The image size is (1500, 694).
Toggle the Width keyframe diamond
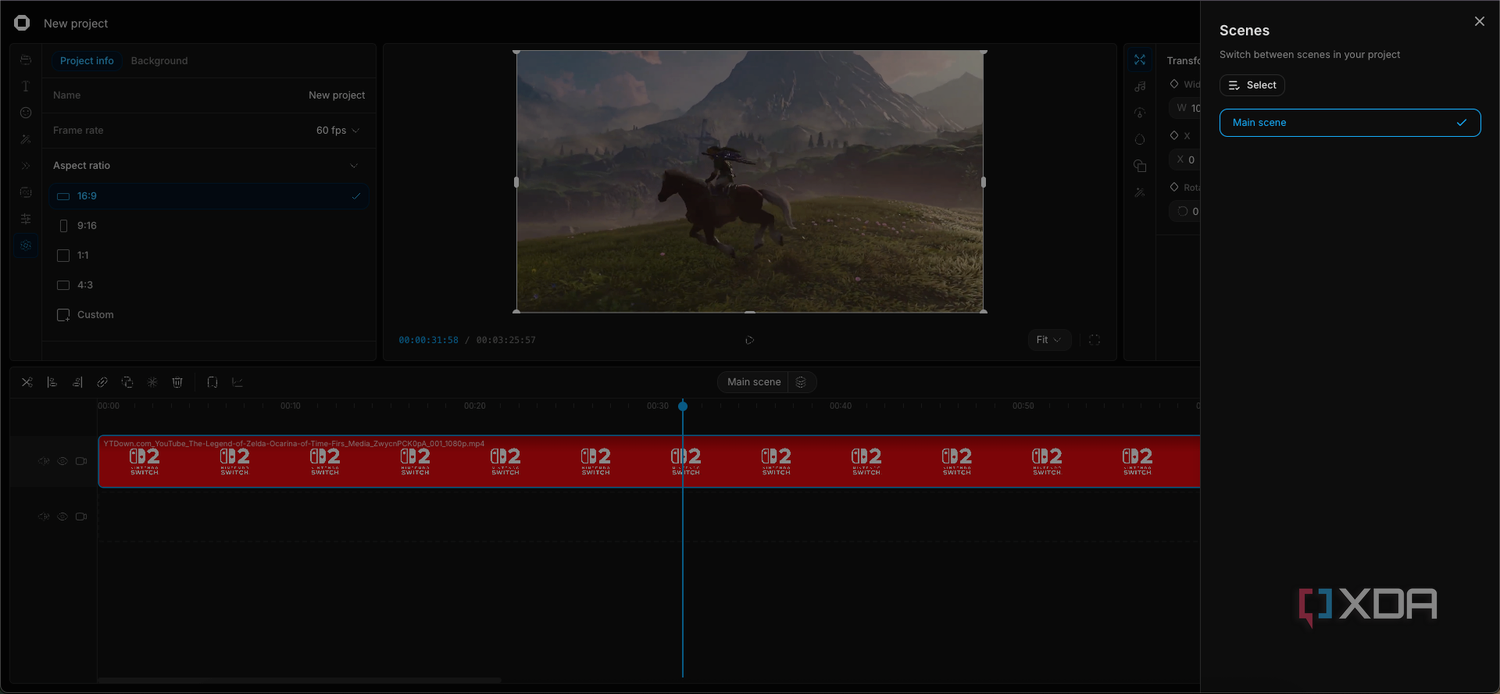point(1174,84)
